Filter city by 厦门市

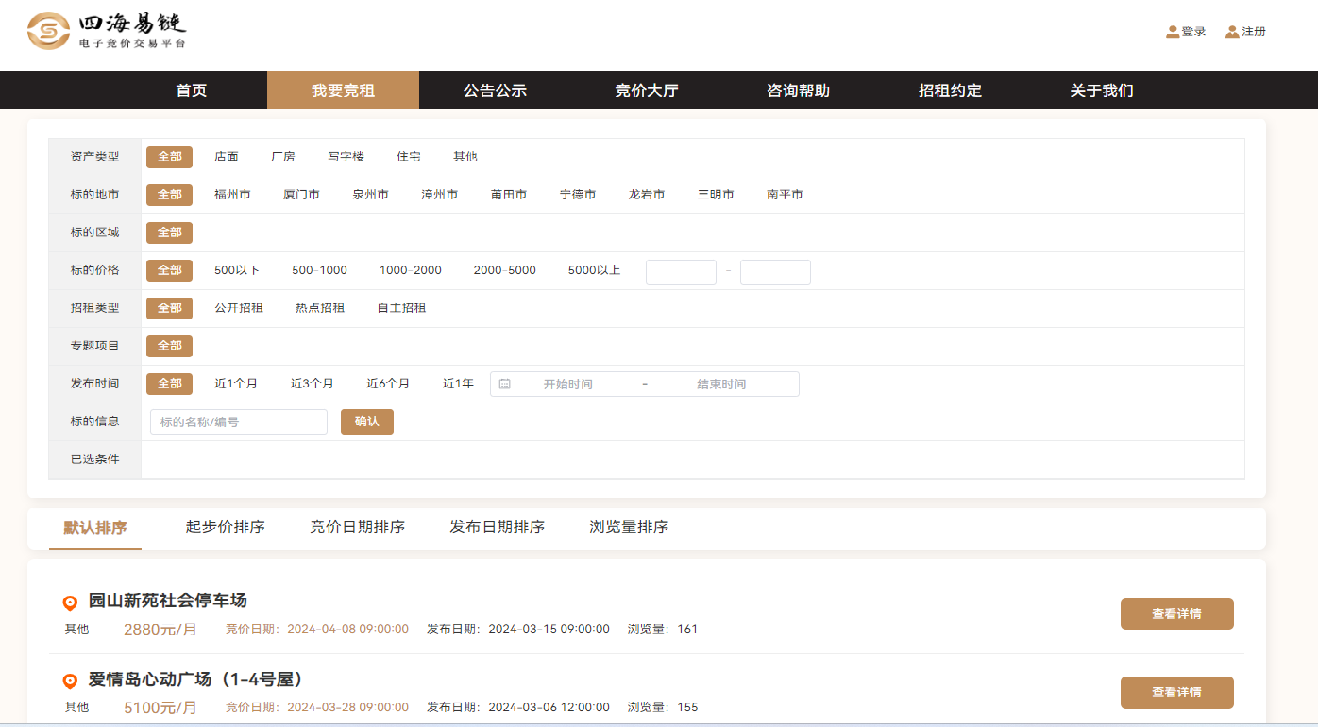point(301,195)
